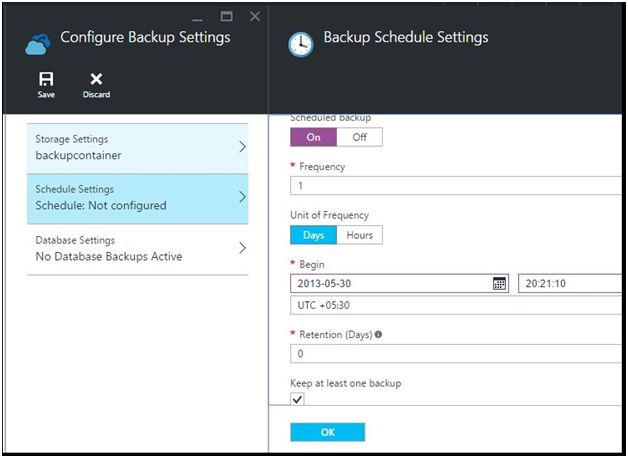
Task: Turn scheduled backup Off
Action: (x=360, y=138)
